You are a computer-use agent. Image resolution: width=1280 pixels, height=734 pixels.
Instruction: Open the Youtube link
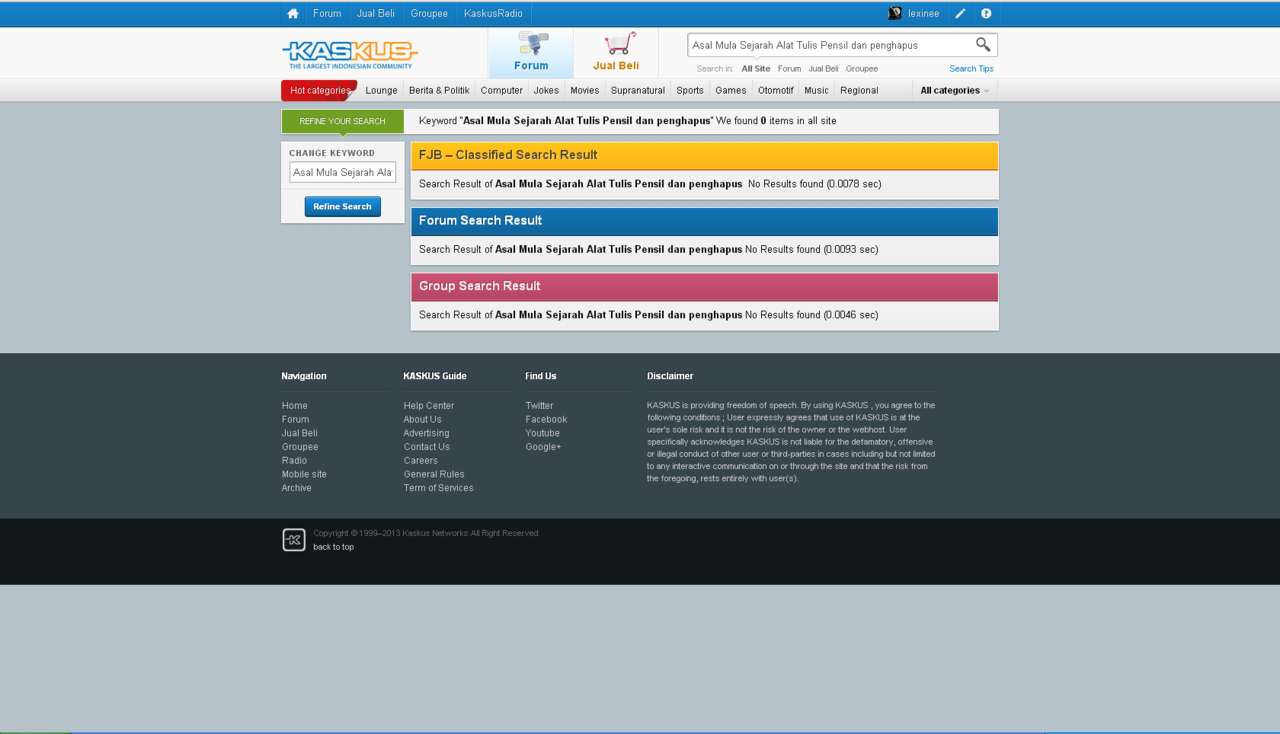pos(543,433)
